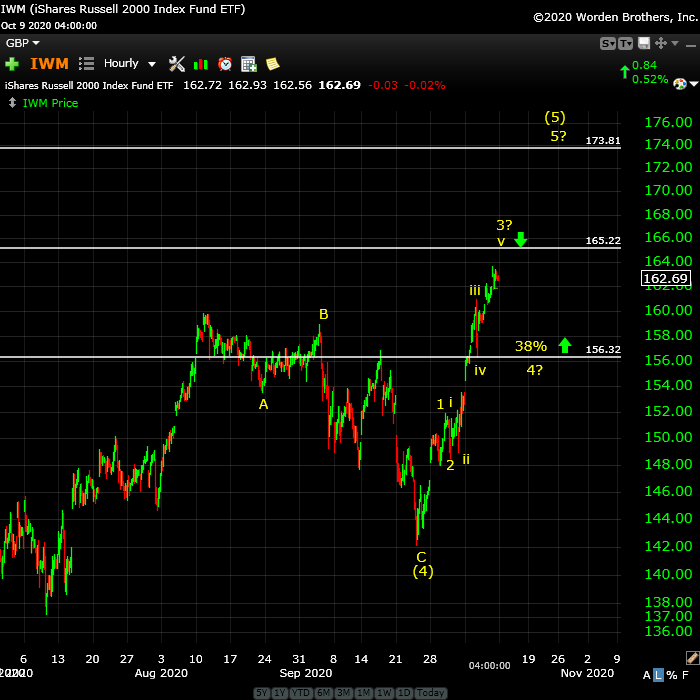The image size is (700, 700).
Task: Click the green up arrow beside 38%
Action: pyautogui.click(x=565, y=345)
